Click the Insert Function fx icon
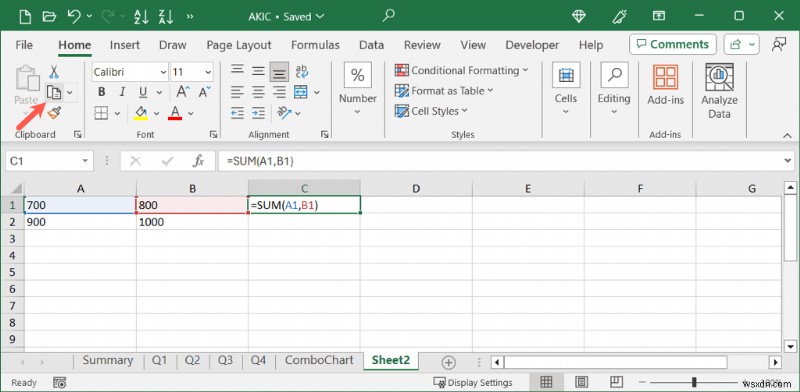800x392 pixels. click(198, 161)
